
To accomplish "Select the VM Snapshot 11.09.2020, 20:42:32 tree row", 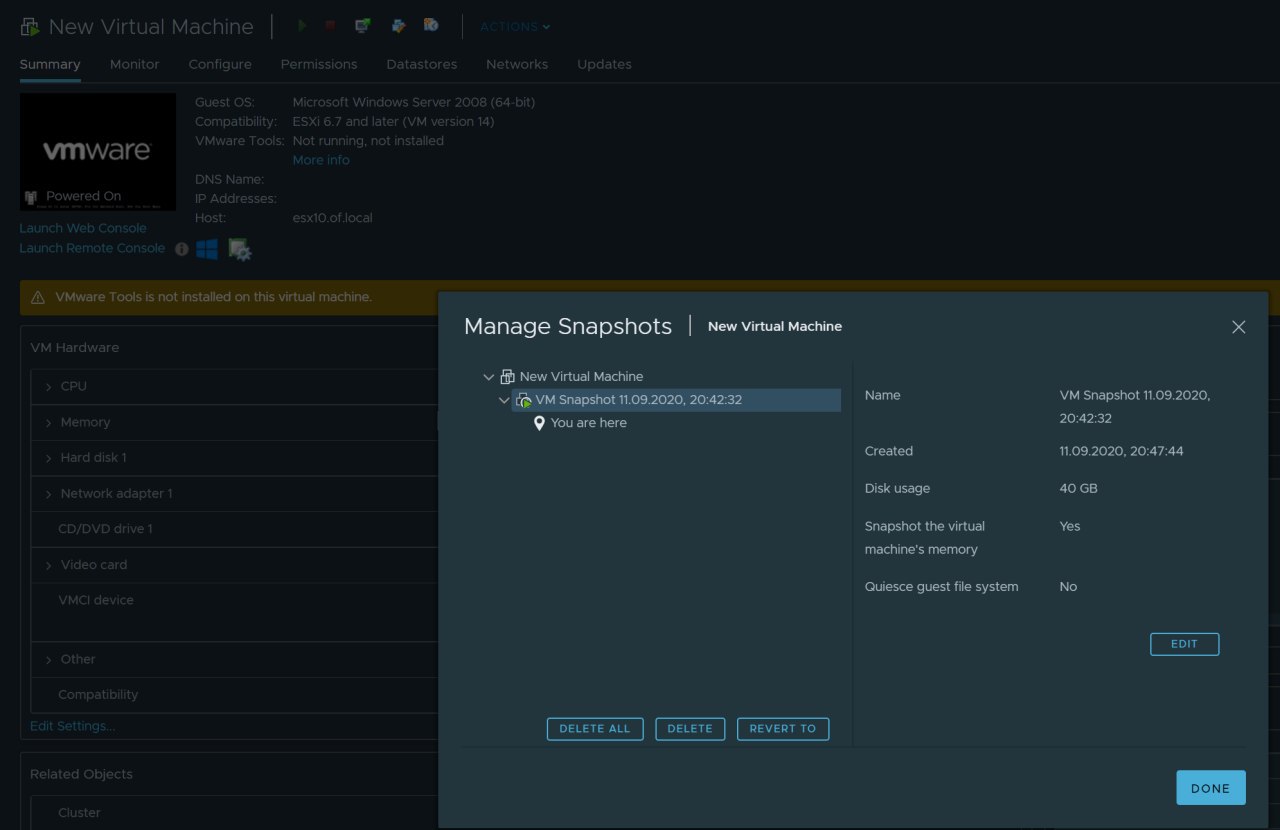I will [676, 400].
